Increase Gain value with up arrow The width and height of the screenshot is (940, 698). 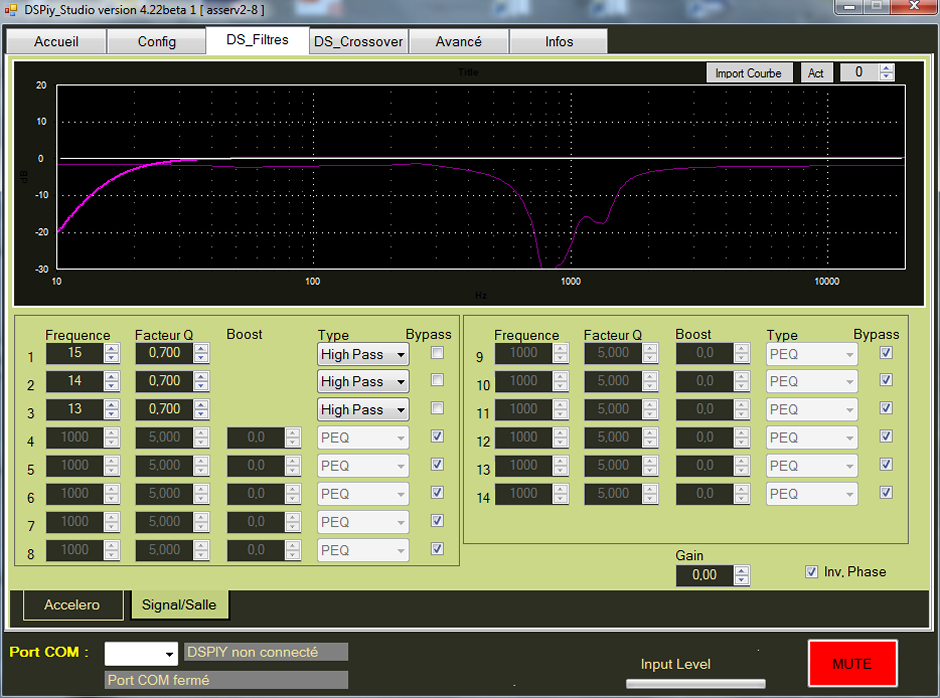[741, 570]
